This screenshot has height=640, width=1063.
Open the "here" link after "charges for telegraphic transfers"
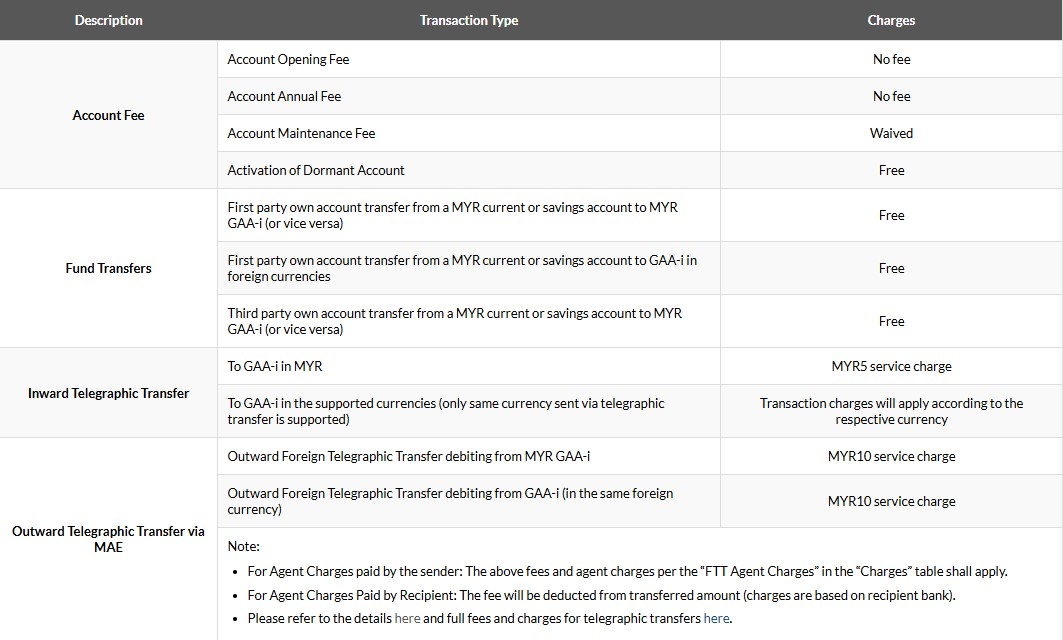716,618
